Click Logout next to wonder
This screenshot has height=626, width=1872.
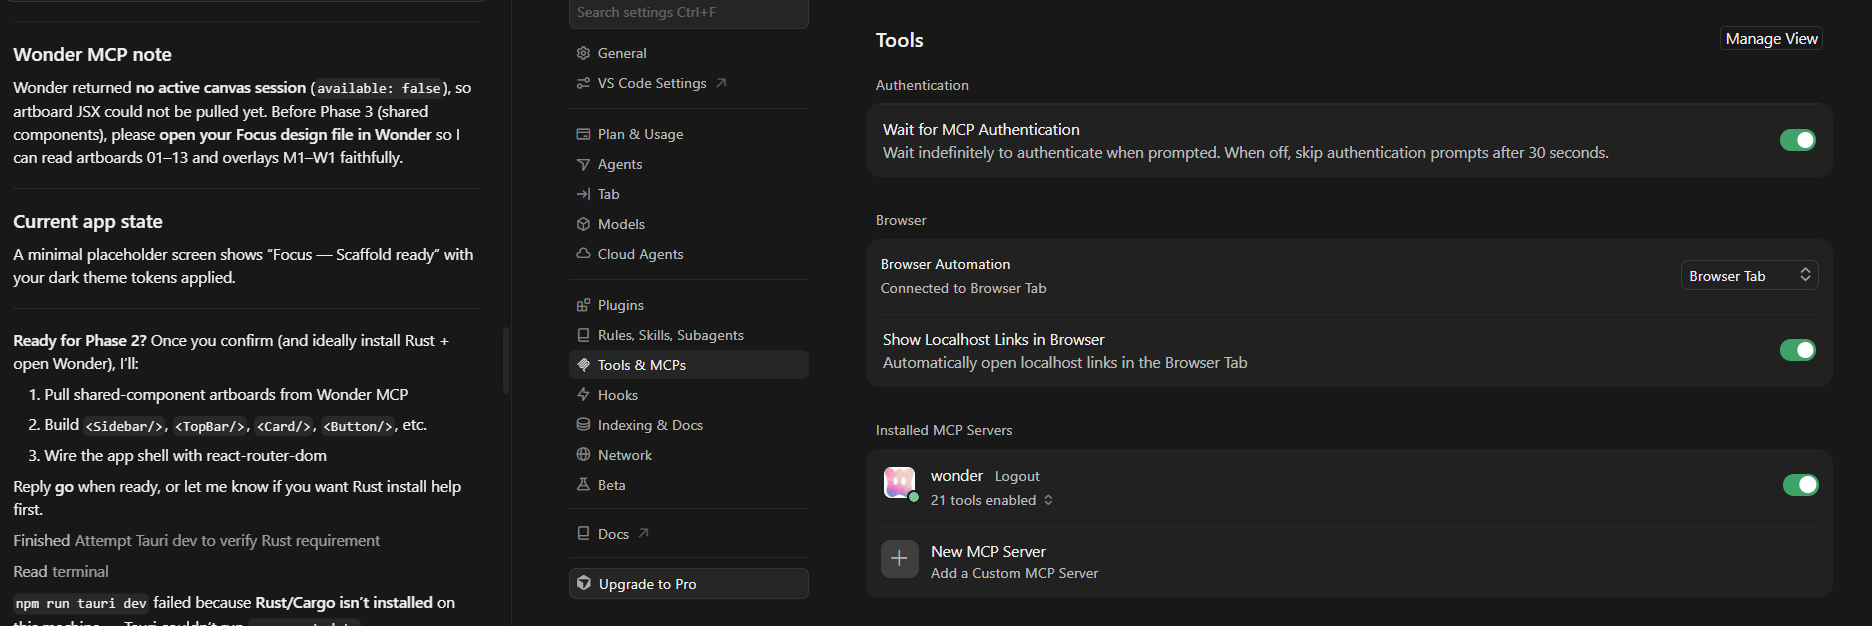click(1017, 476)
